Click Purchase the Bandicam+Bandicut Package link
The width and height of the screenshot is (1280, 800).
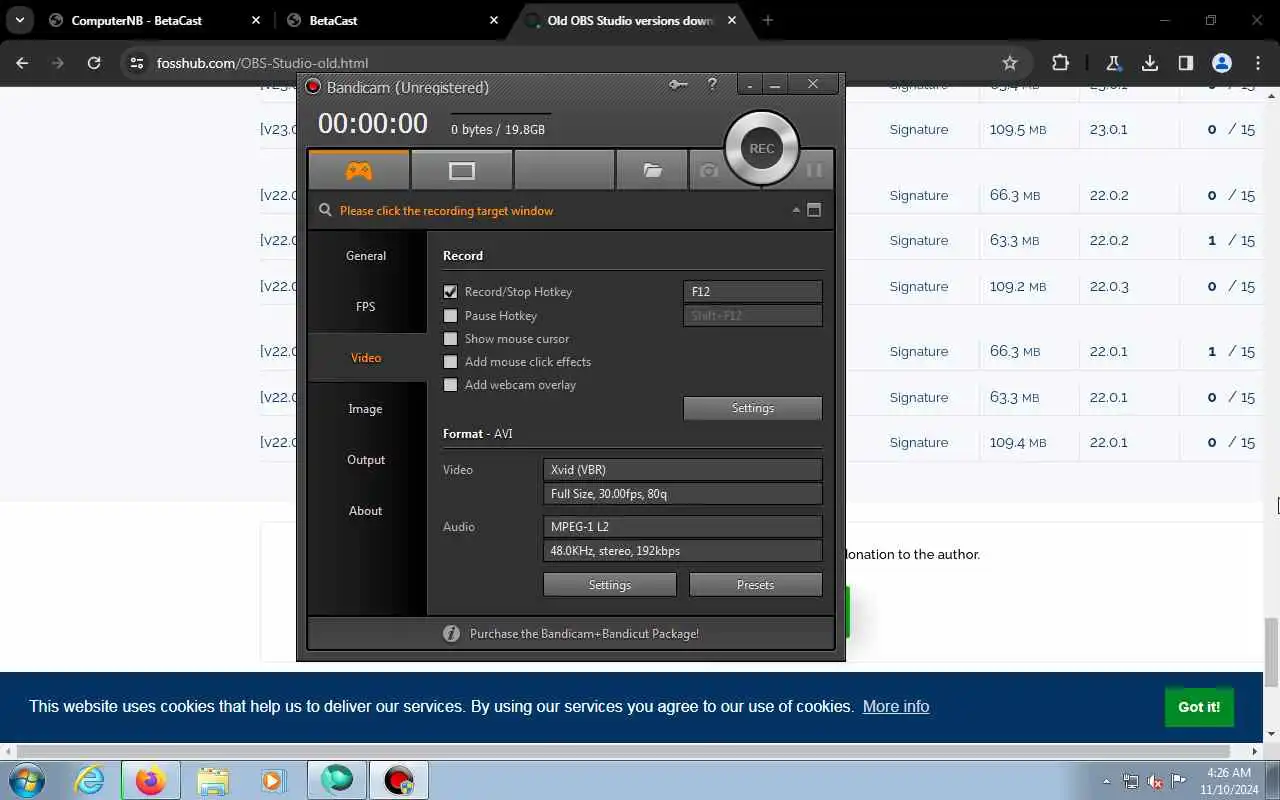(x=584, y=634)
